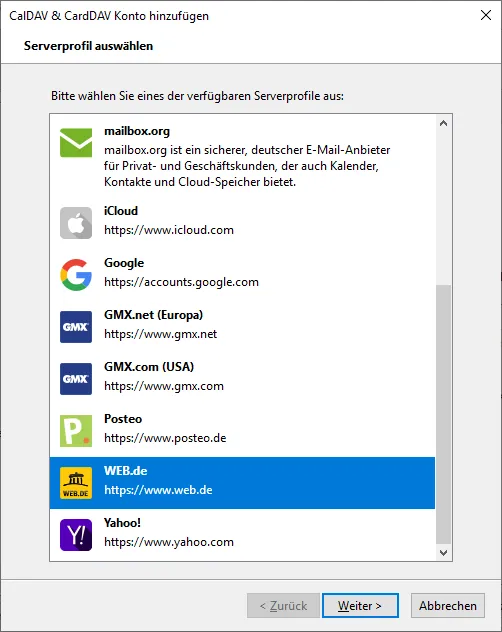Pick the GMX.net (Europa) icon
Viewport: 502px width, 632px height.
click(x=76, y=327)
